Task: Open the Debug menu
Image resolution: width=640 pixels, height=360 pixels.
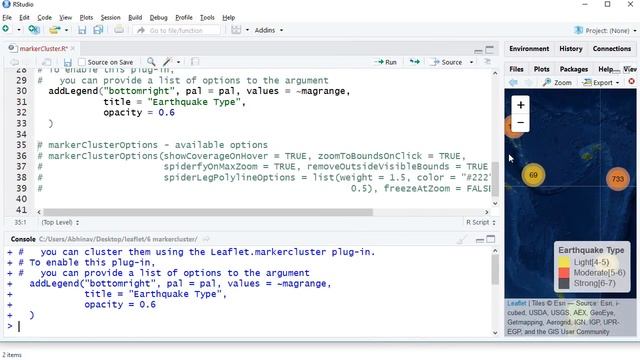Action: (x=158, y=18)
